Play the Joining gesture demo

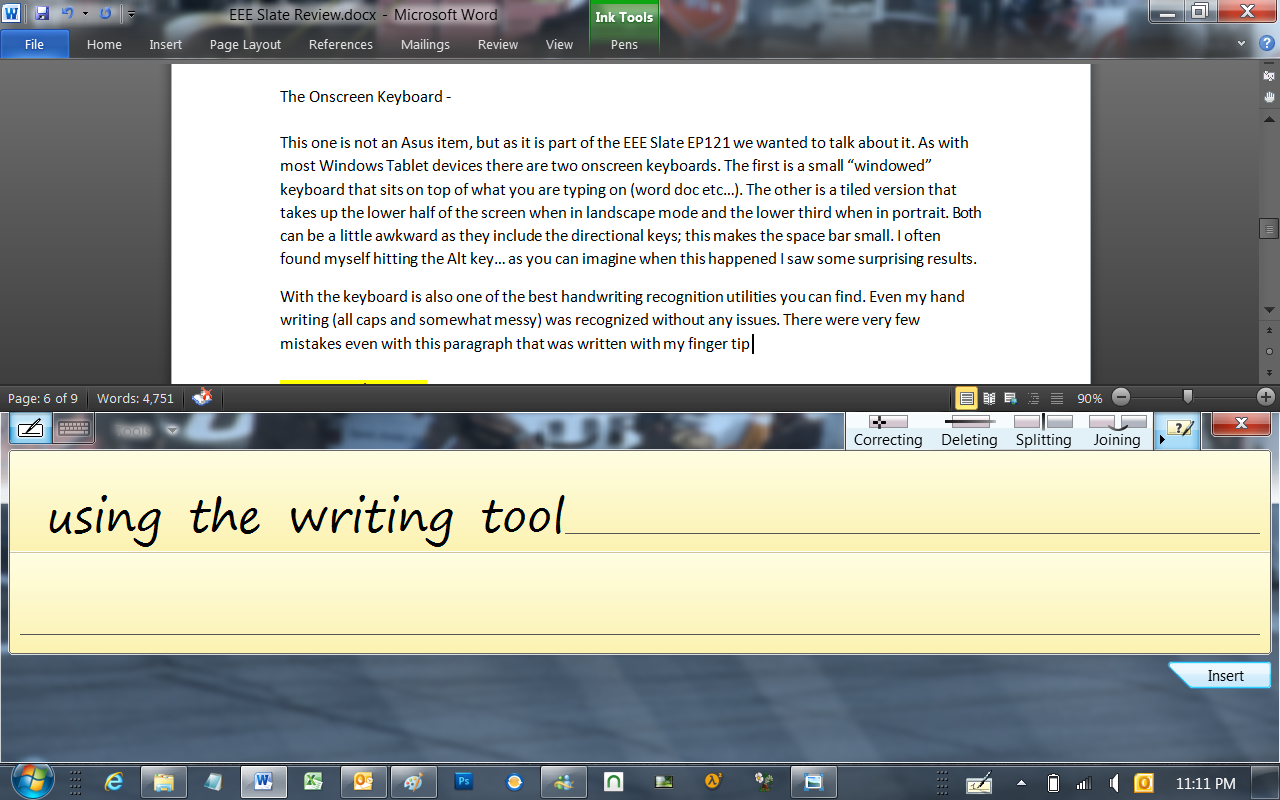1117,431
